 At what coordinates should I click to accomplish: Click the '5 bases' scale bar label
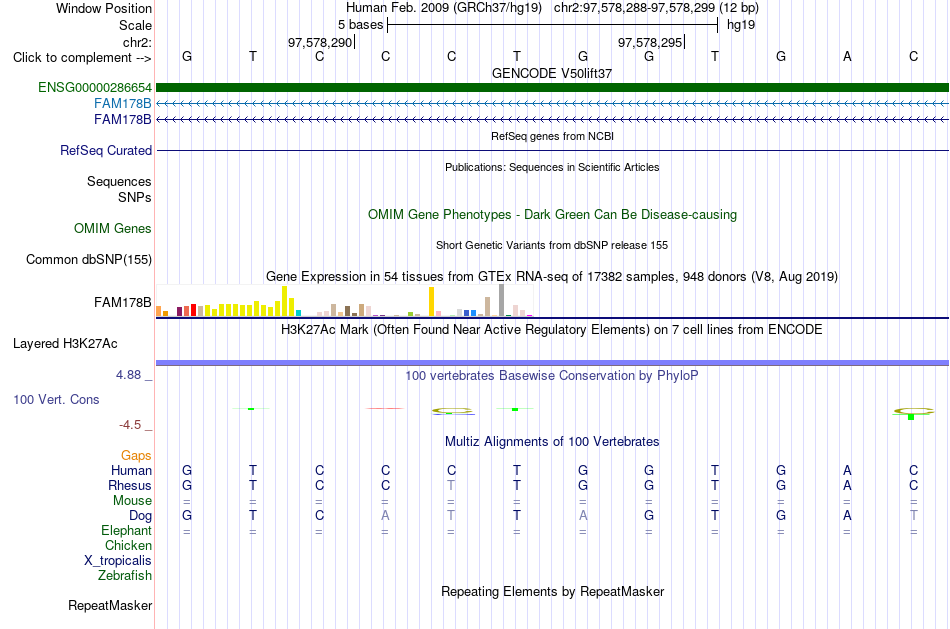[360, 25]
